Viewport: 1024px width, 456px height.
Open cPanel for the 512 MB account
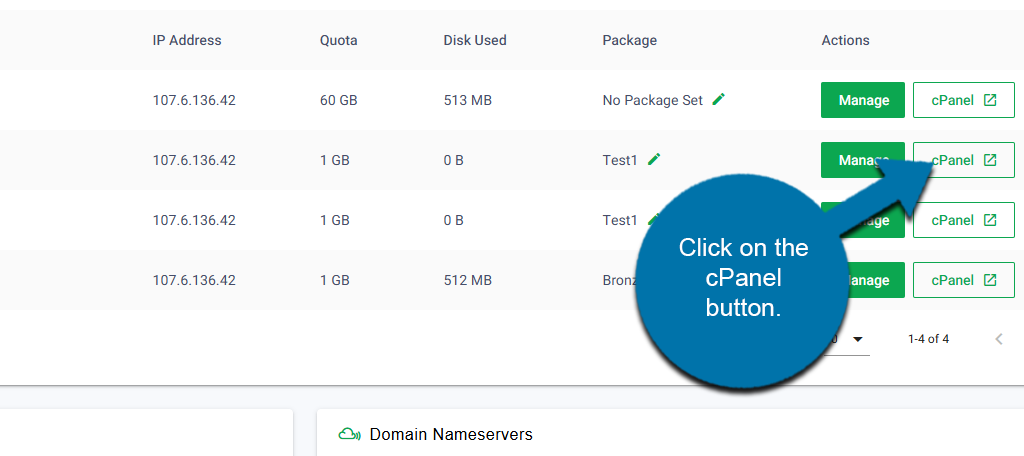963,280
